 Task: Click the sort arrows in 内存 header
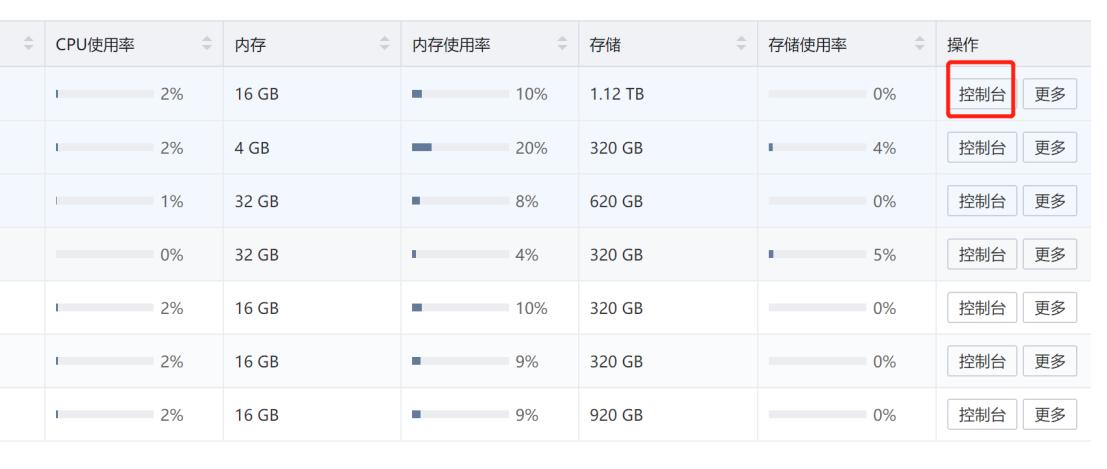pos(385,44)
